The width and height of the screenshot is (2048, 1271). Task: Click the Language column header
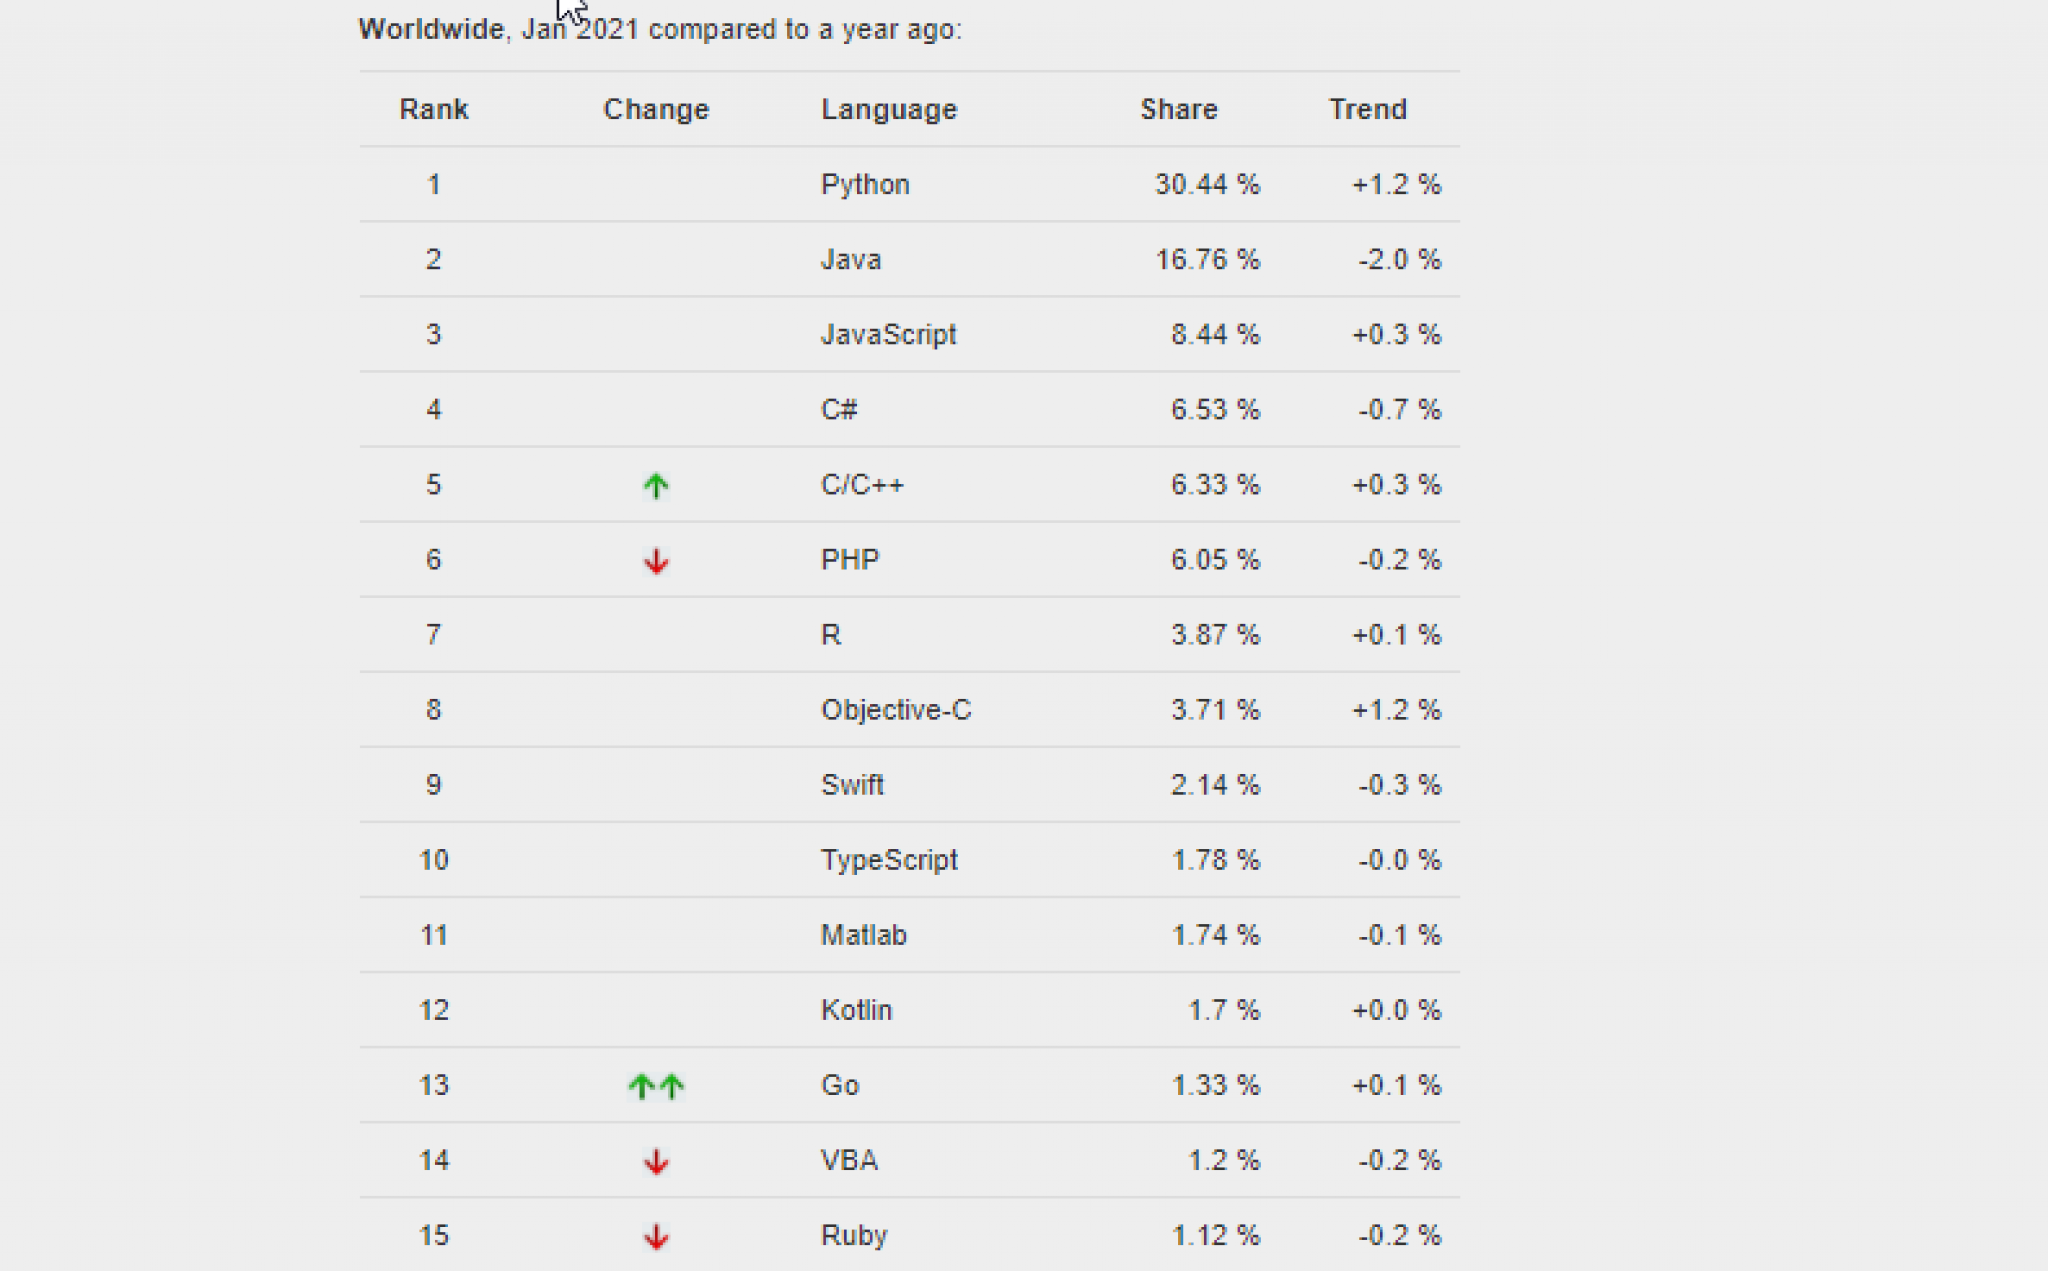889,109
